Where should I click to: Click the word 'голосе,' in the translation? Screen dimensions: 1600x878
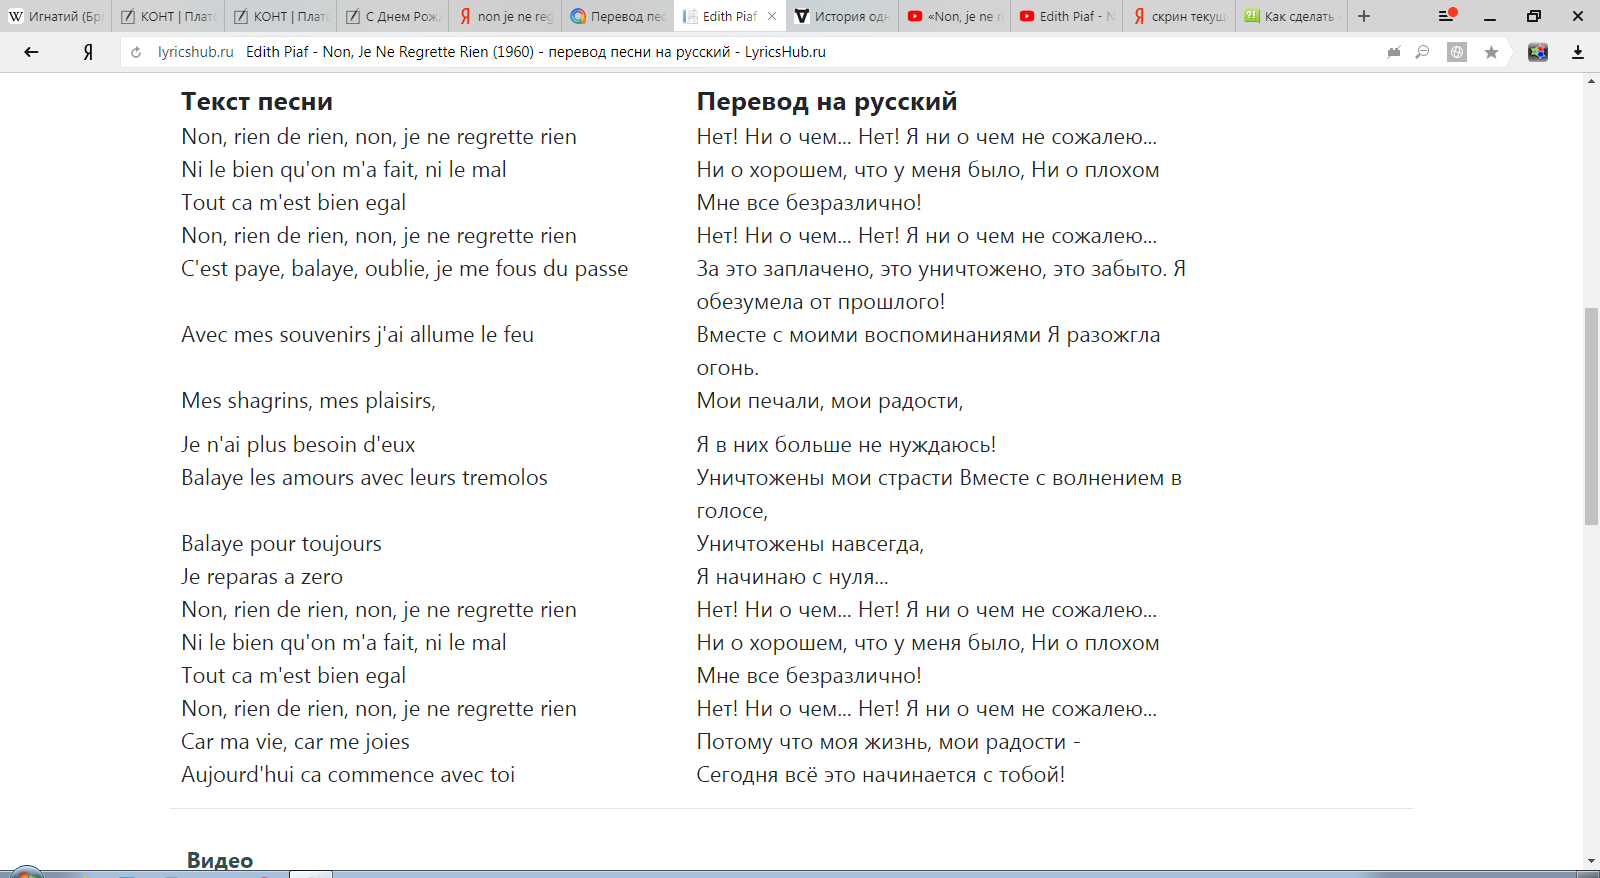coord(732,511)
